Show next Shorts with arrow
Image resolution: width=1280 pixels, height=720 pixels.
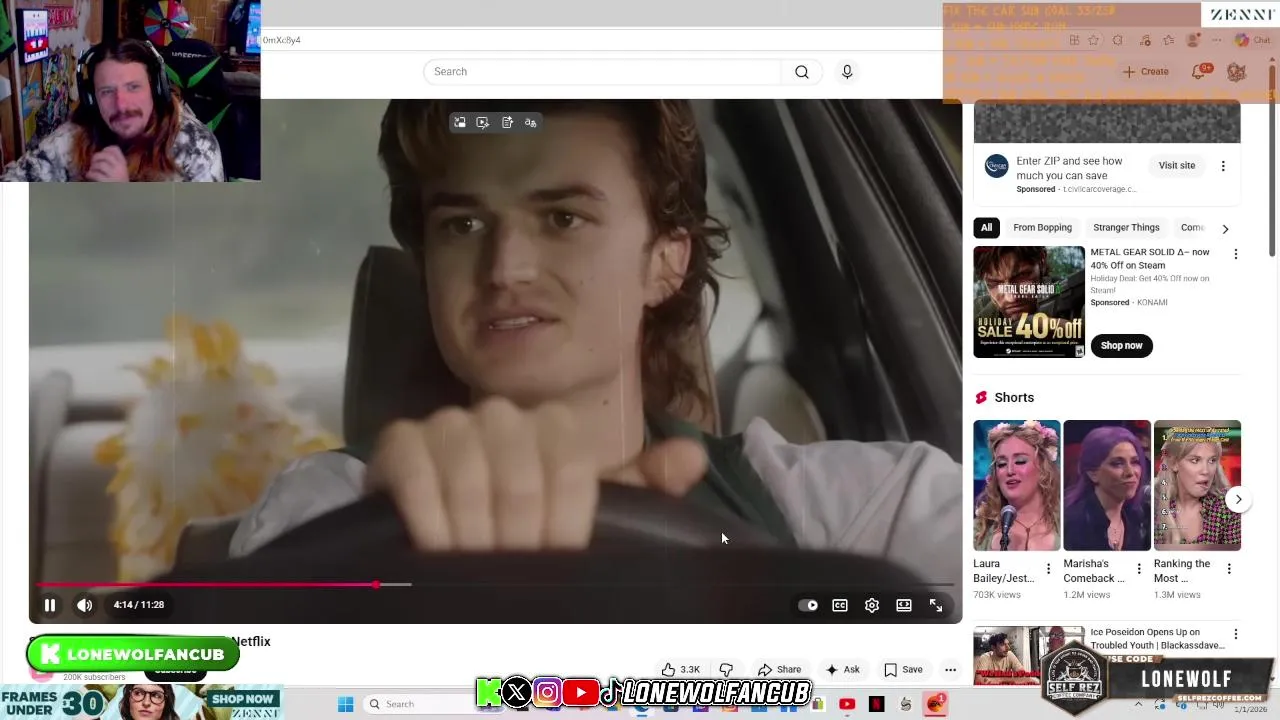1238,500
